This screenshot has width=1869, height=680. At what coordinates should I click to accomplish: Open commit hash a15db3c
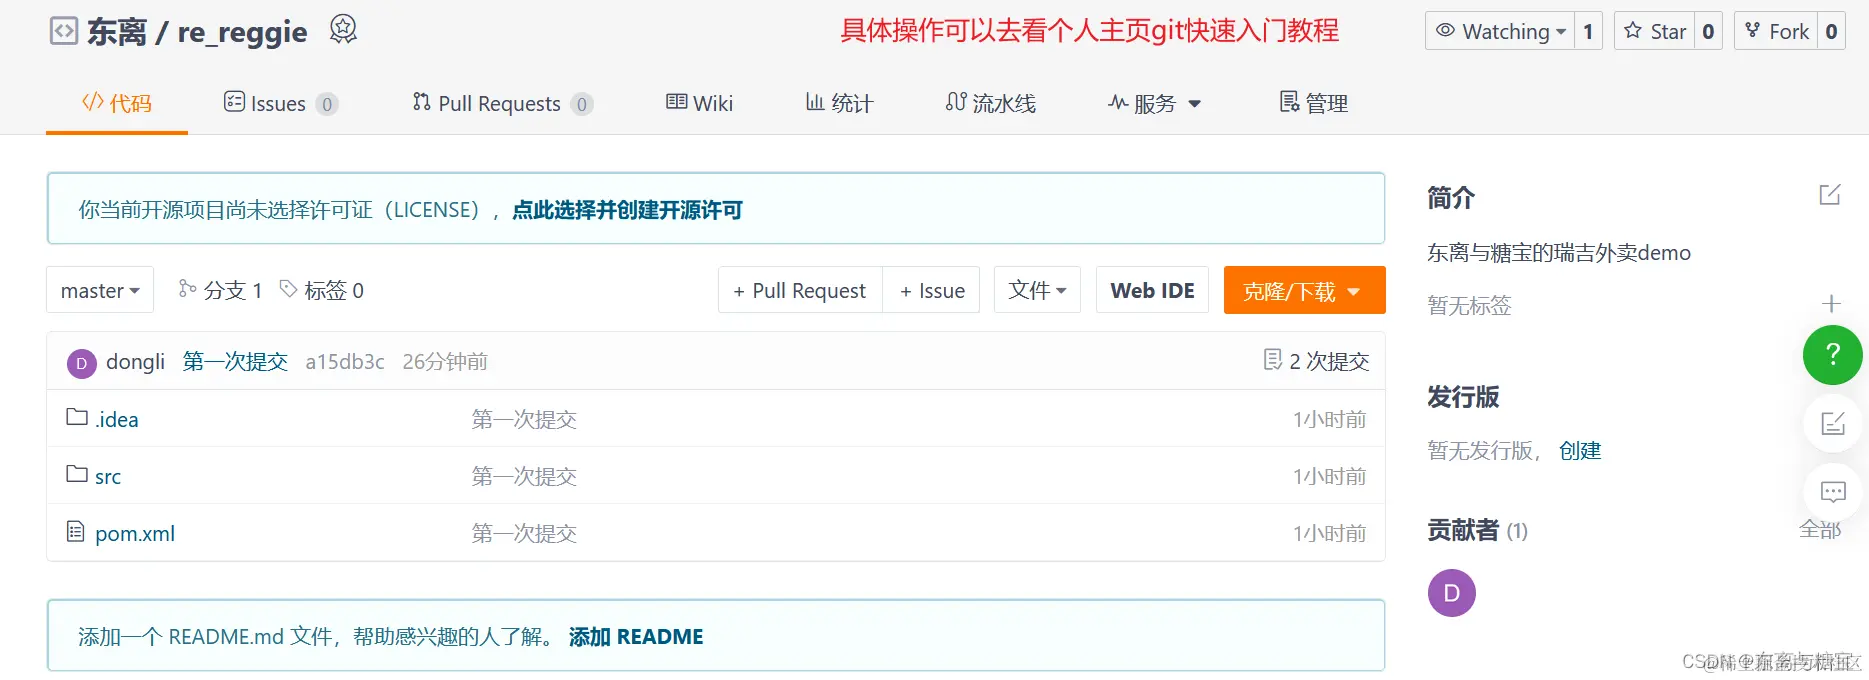click(345, 362)
